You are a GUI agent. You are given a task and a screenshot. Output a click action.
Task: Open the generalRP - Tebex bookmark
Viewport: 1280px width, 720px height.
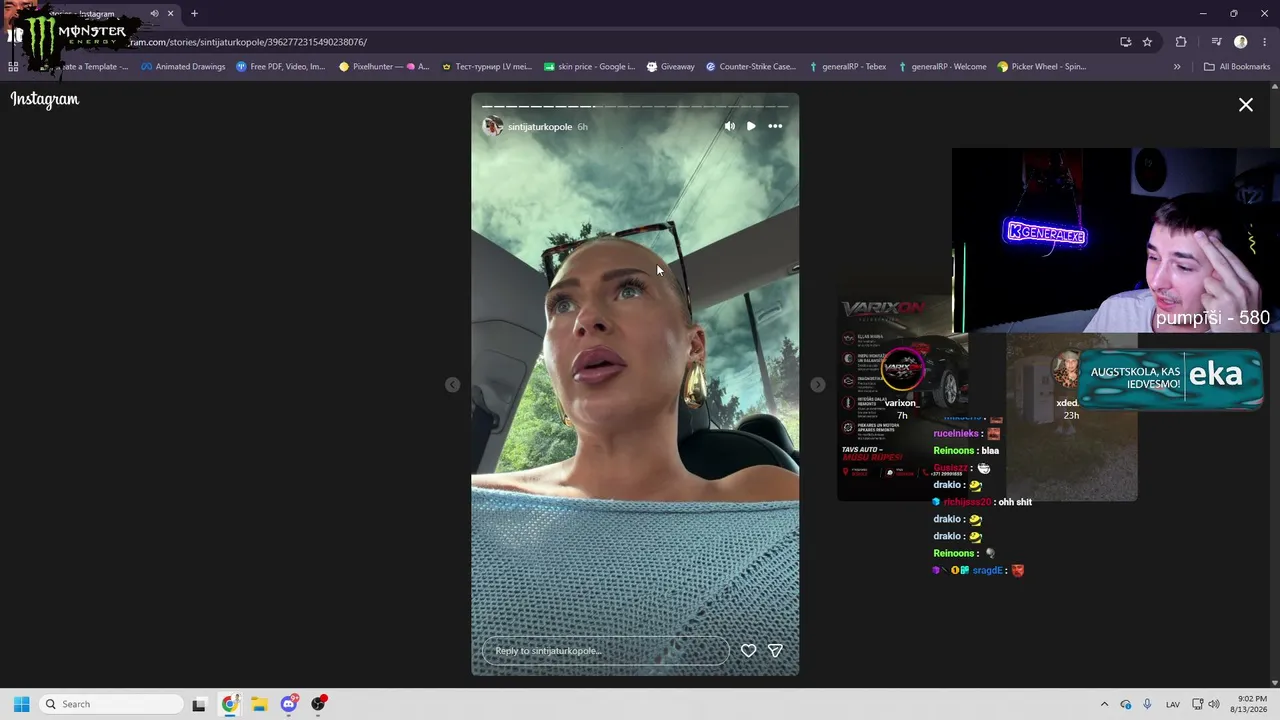pyautogui.click(x=848, y=67)
